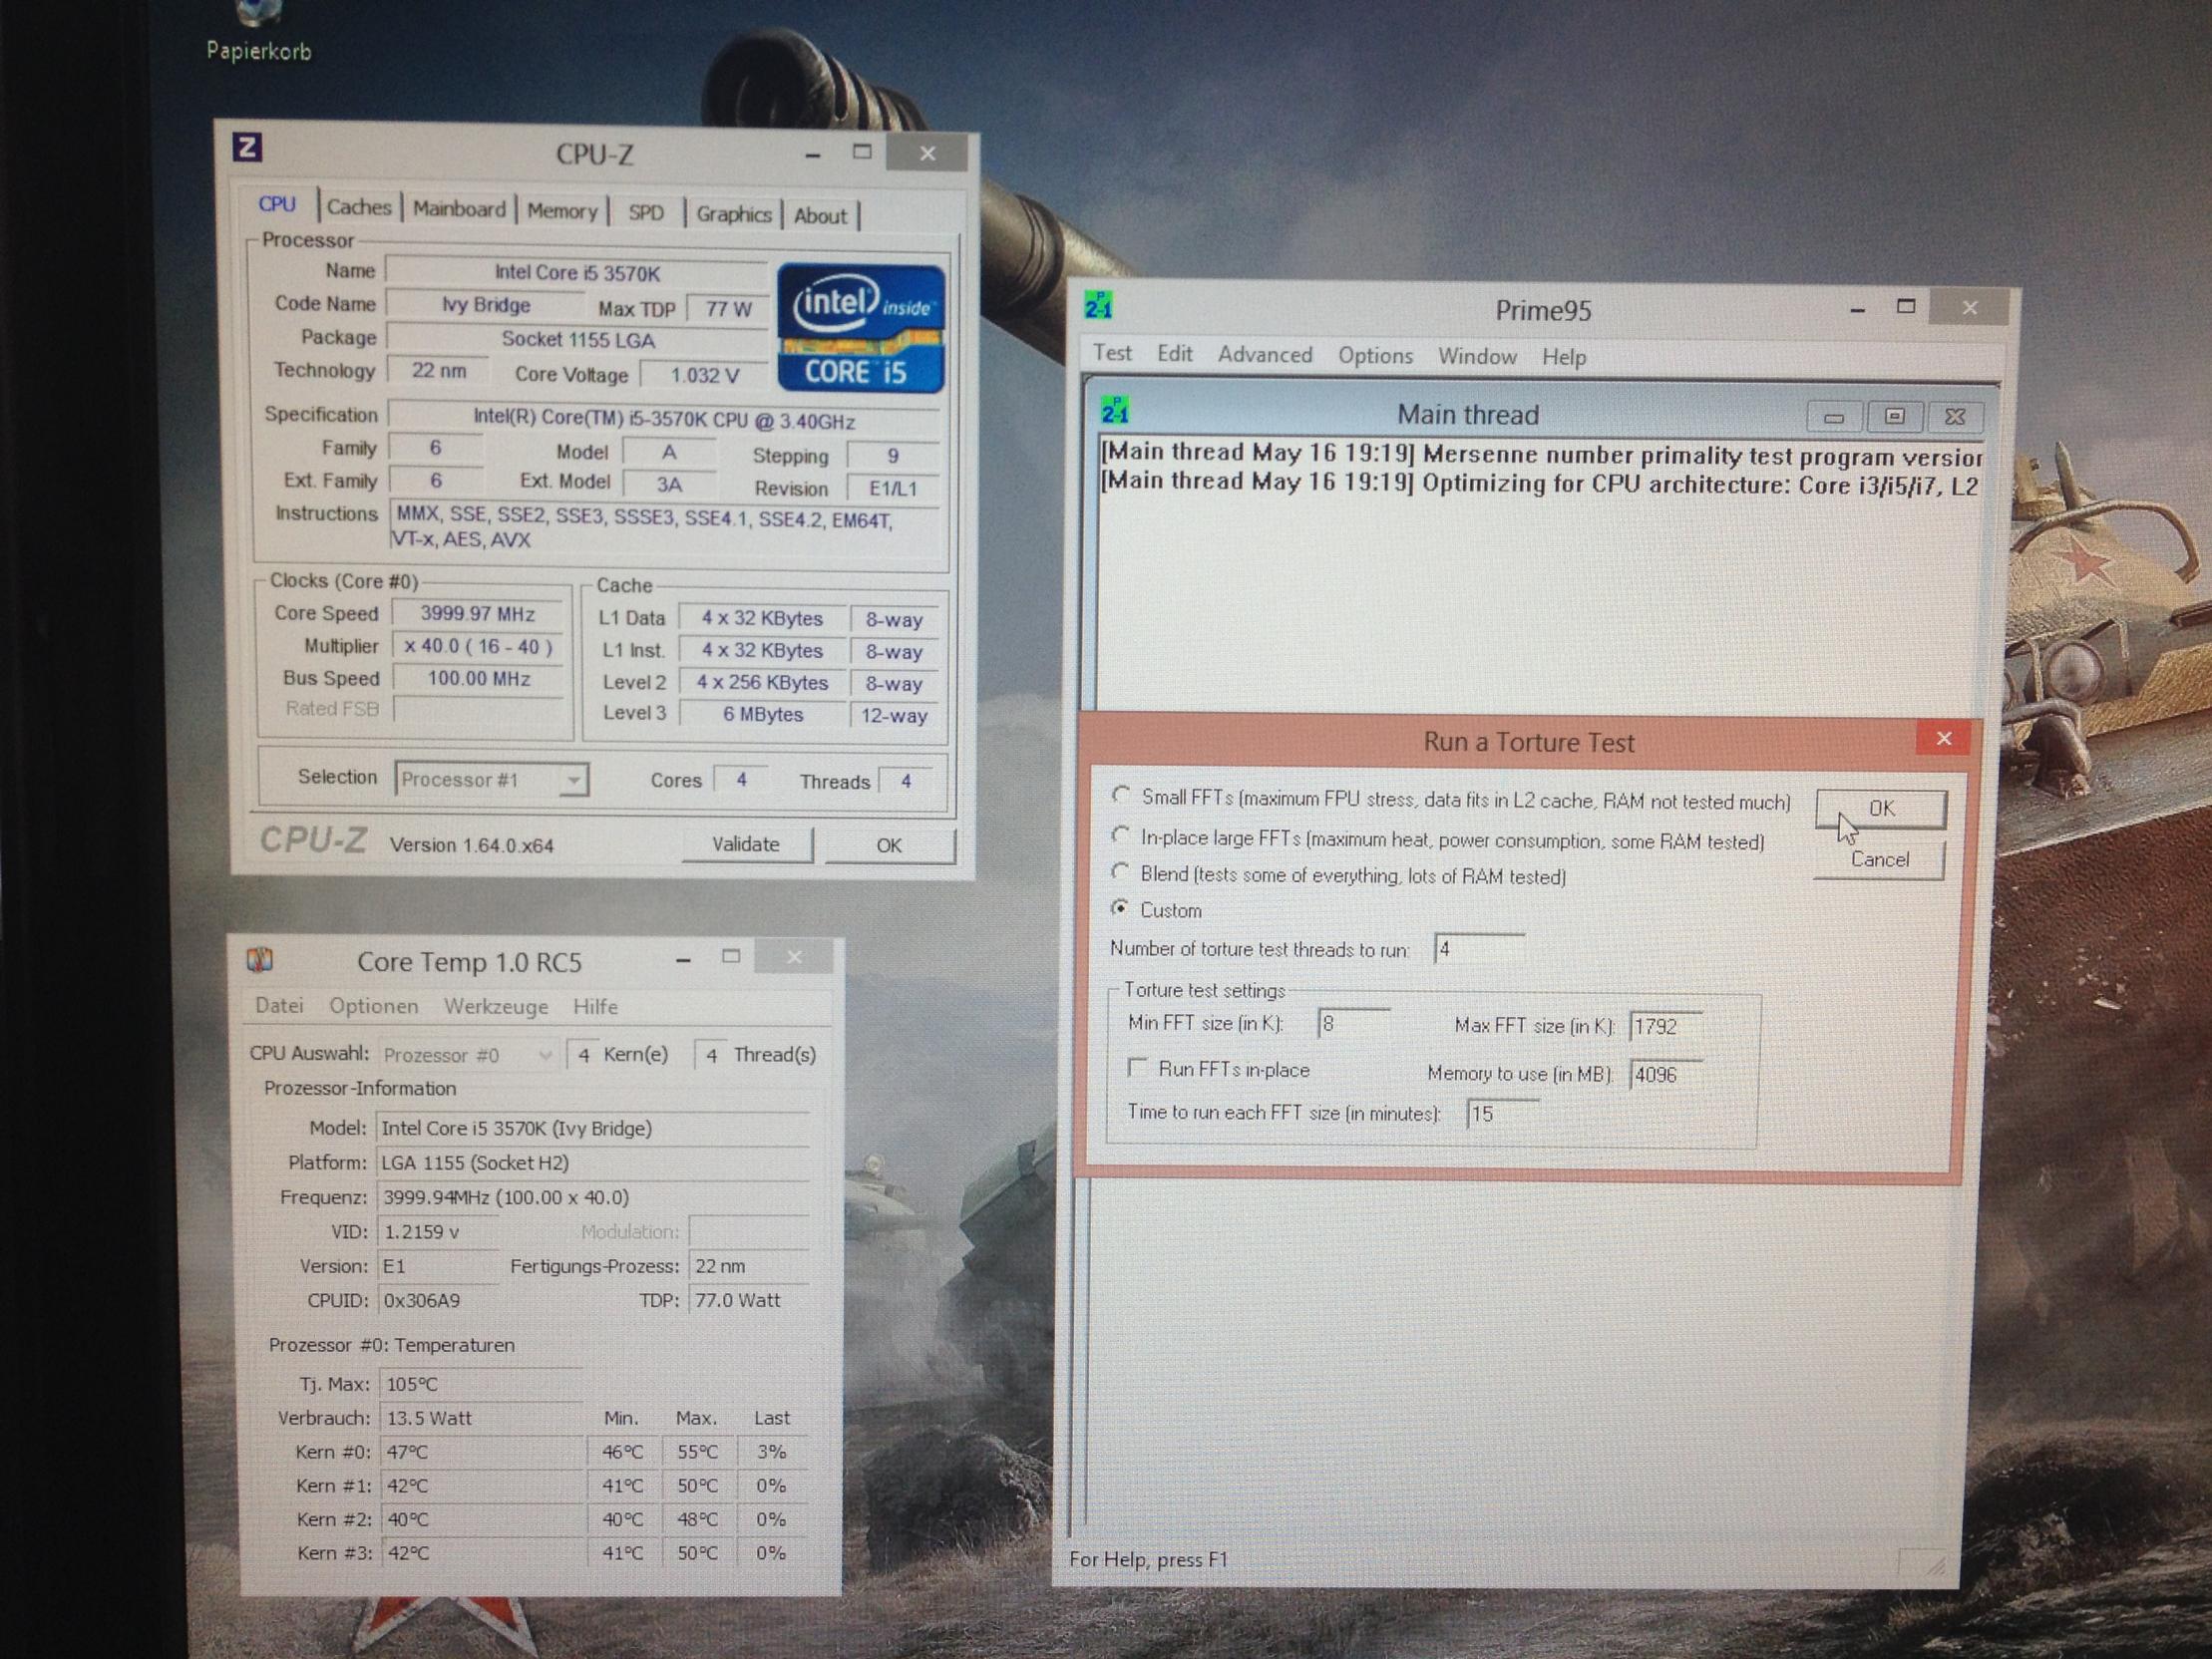Enable the Run FFTs in-place checkbox
Viewport: 2212px width, 1659px height.
[1137, 1068]
